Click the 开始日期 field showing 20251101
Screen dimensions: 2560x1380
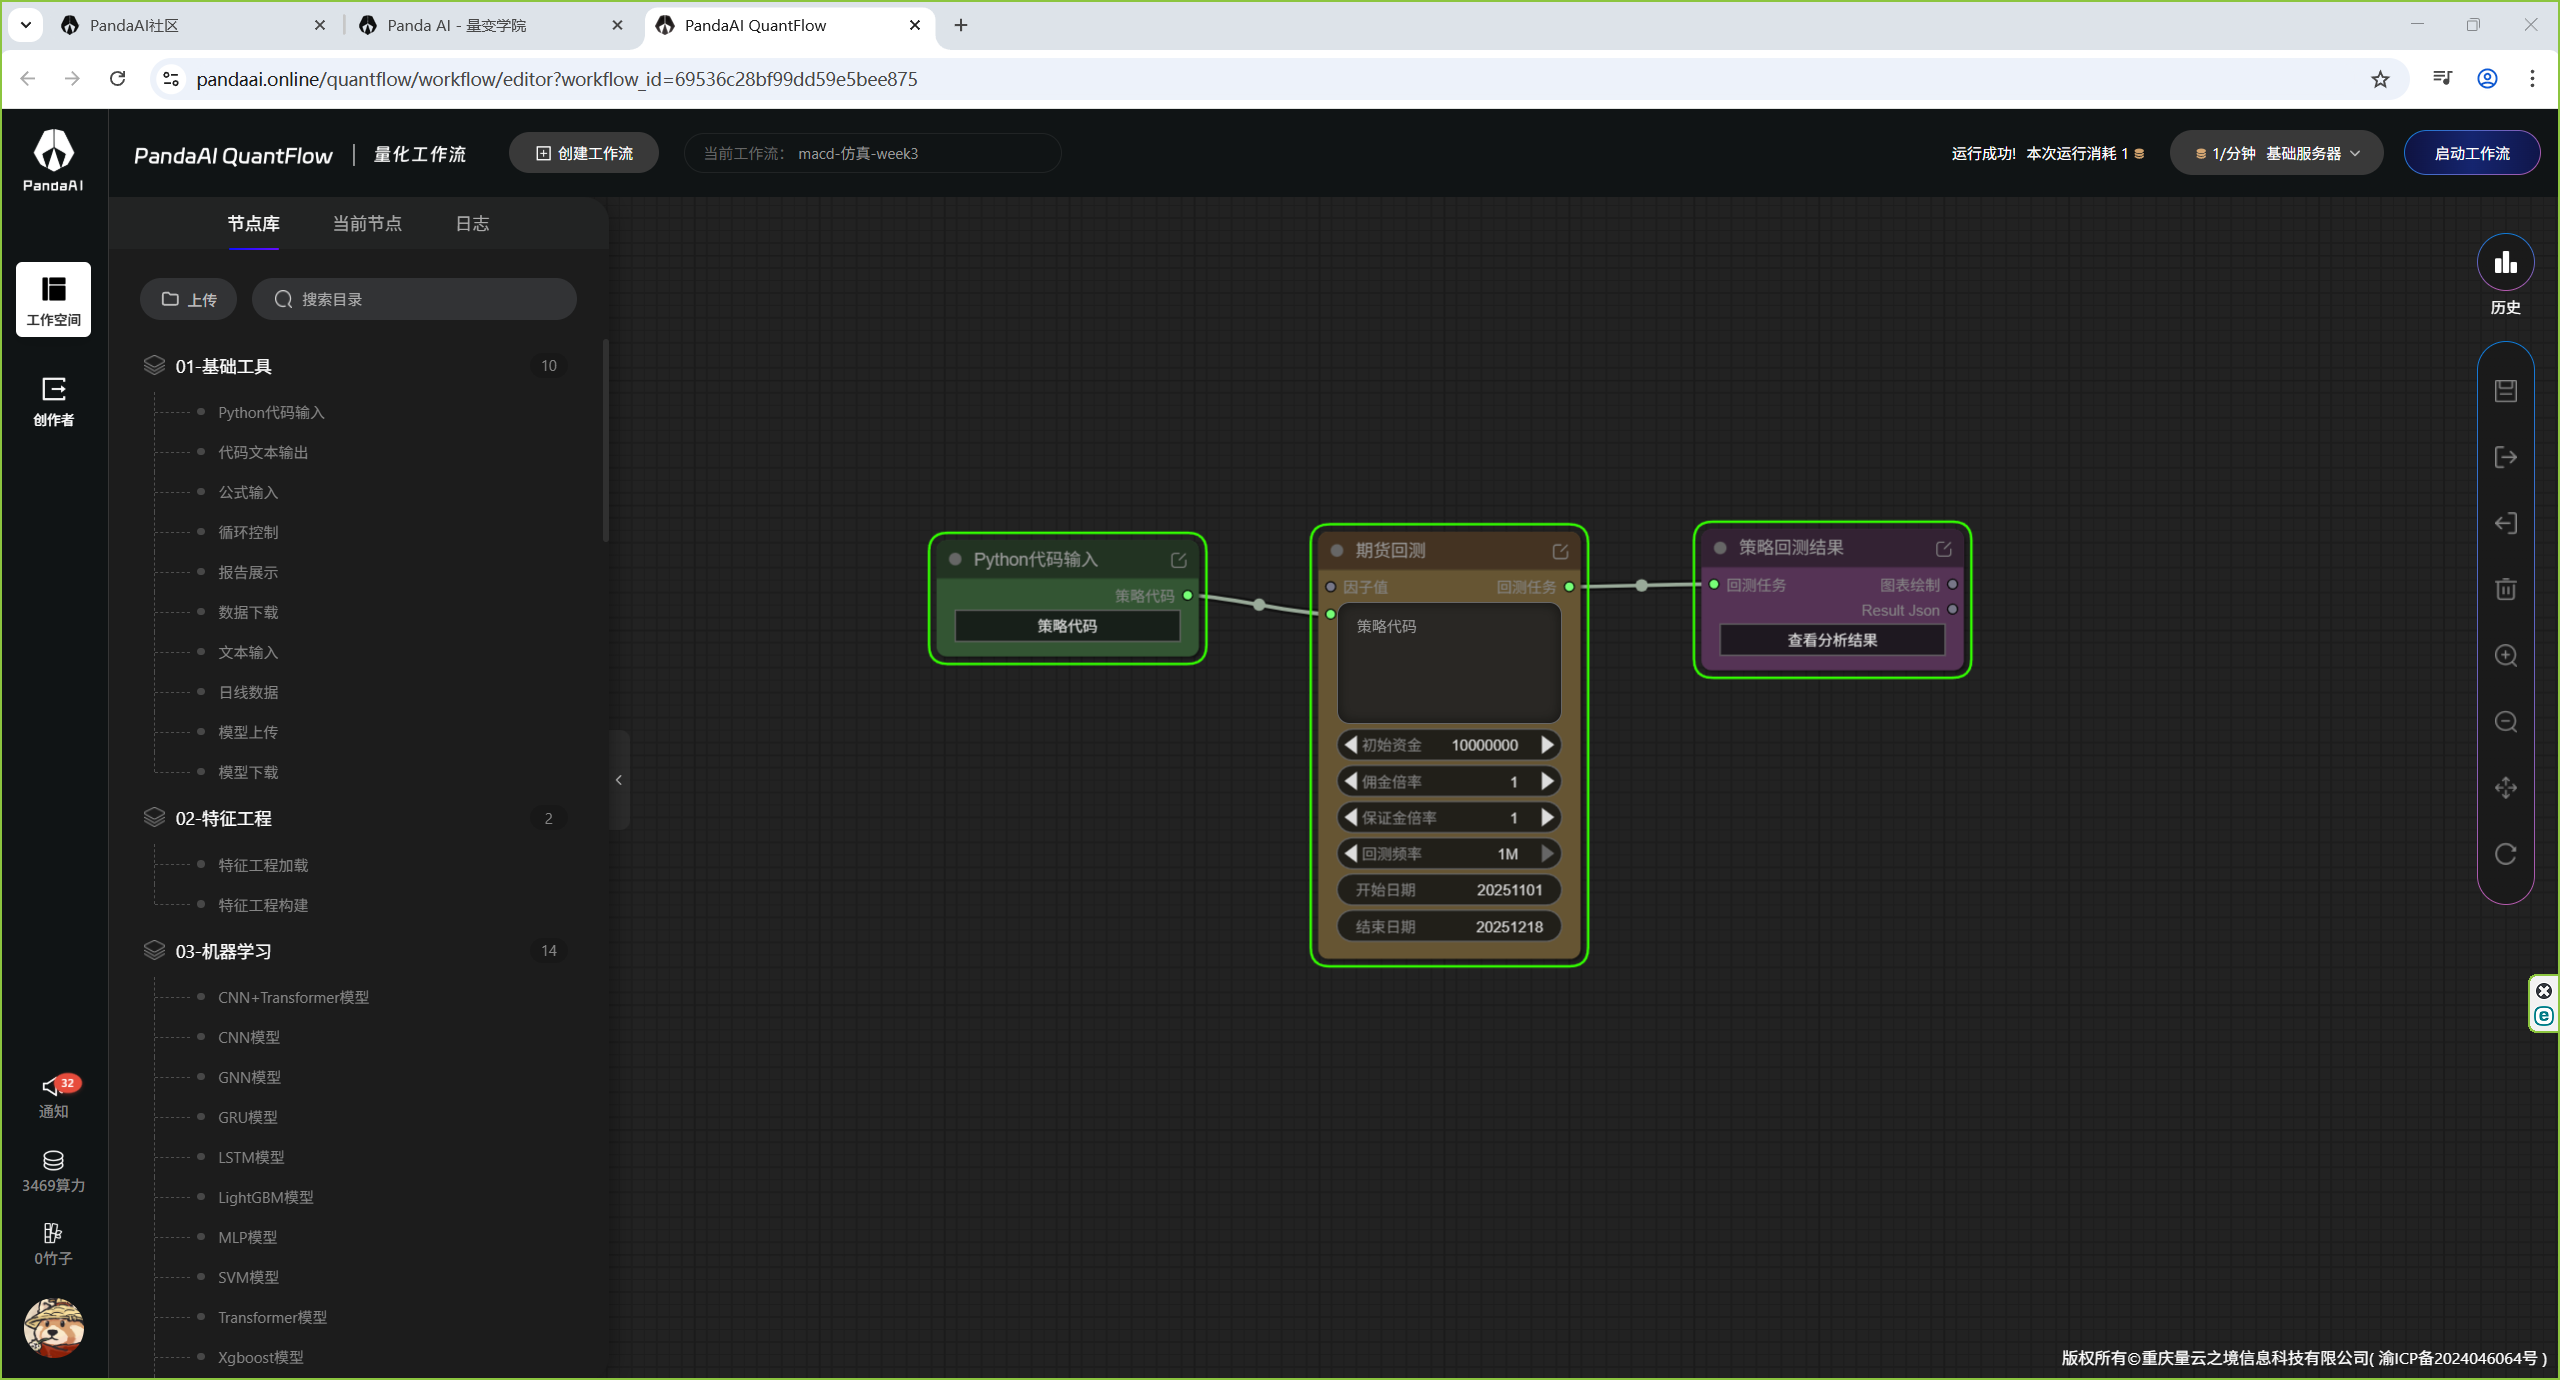pyautogui.click(x=1449, y=890)
